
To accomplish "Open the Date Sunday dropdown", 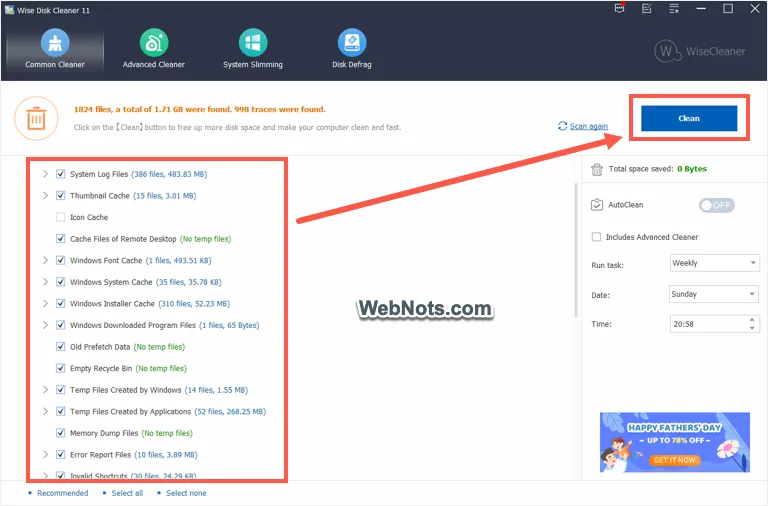I will tap(714, 294).
